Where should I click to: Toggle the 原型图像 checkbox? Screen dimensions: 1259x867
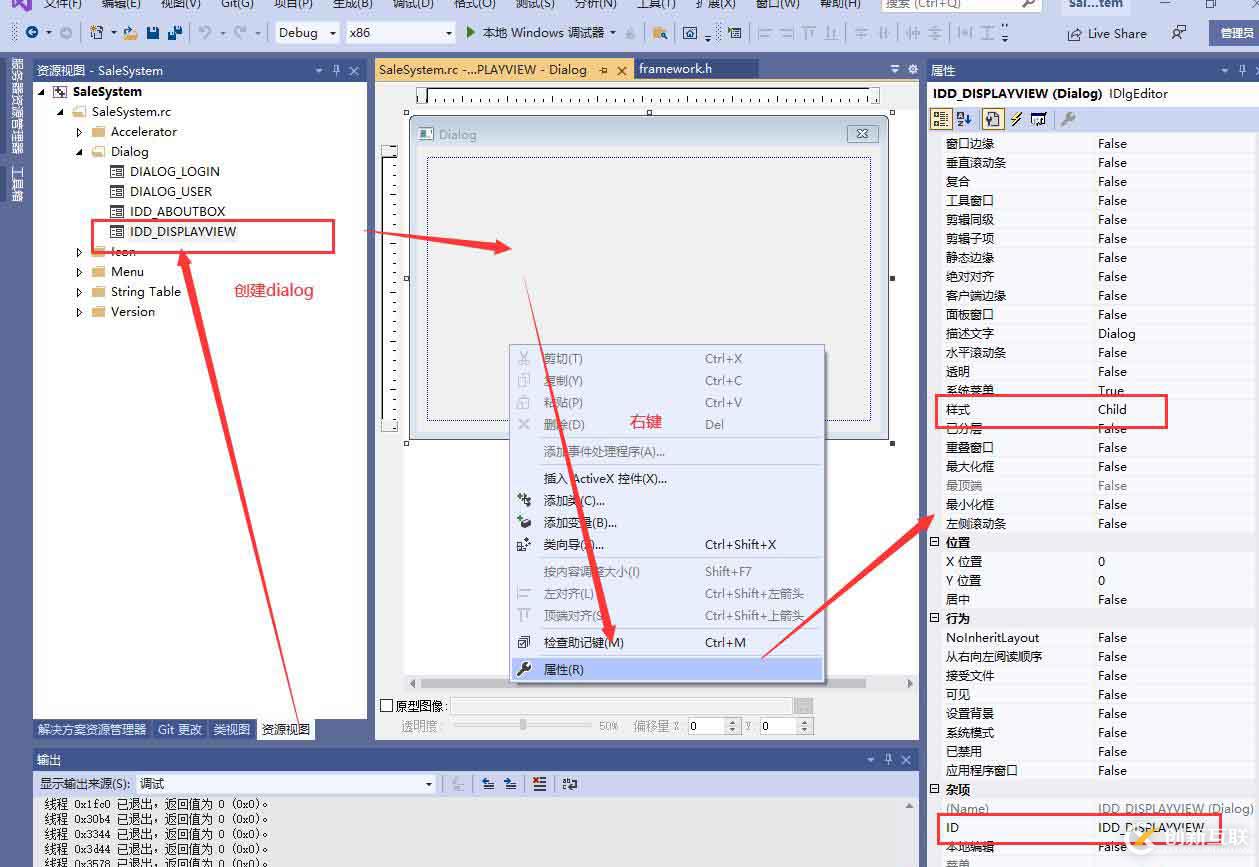pos(387,706)
